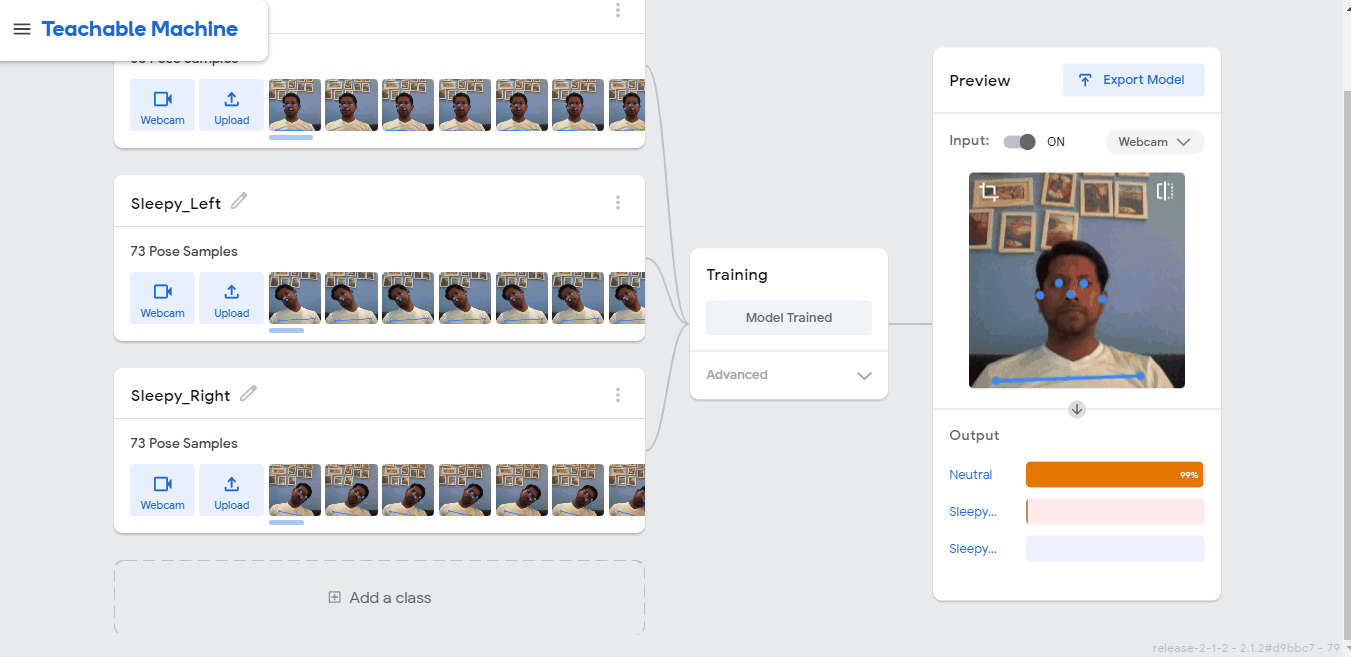
Task: Open Sleepy_Right class options three-dot menu
Action: (618, 395)
